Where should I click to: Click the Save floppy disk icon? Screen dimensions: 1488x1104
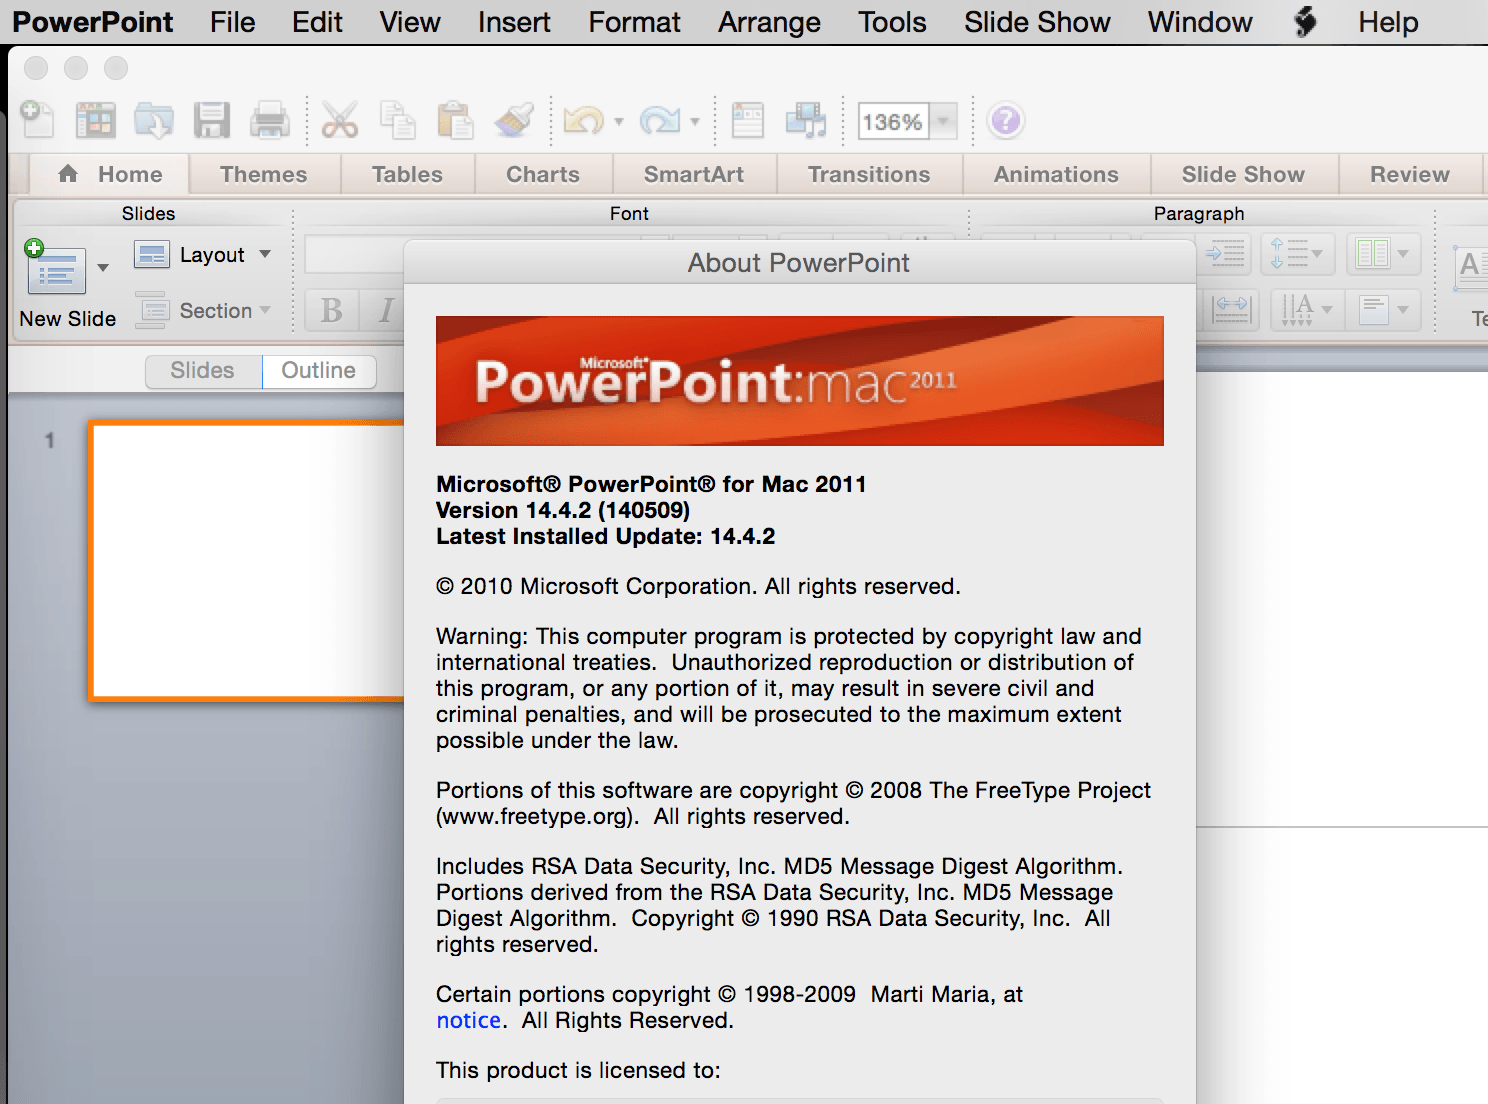[212, 121]
